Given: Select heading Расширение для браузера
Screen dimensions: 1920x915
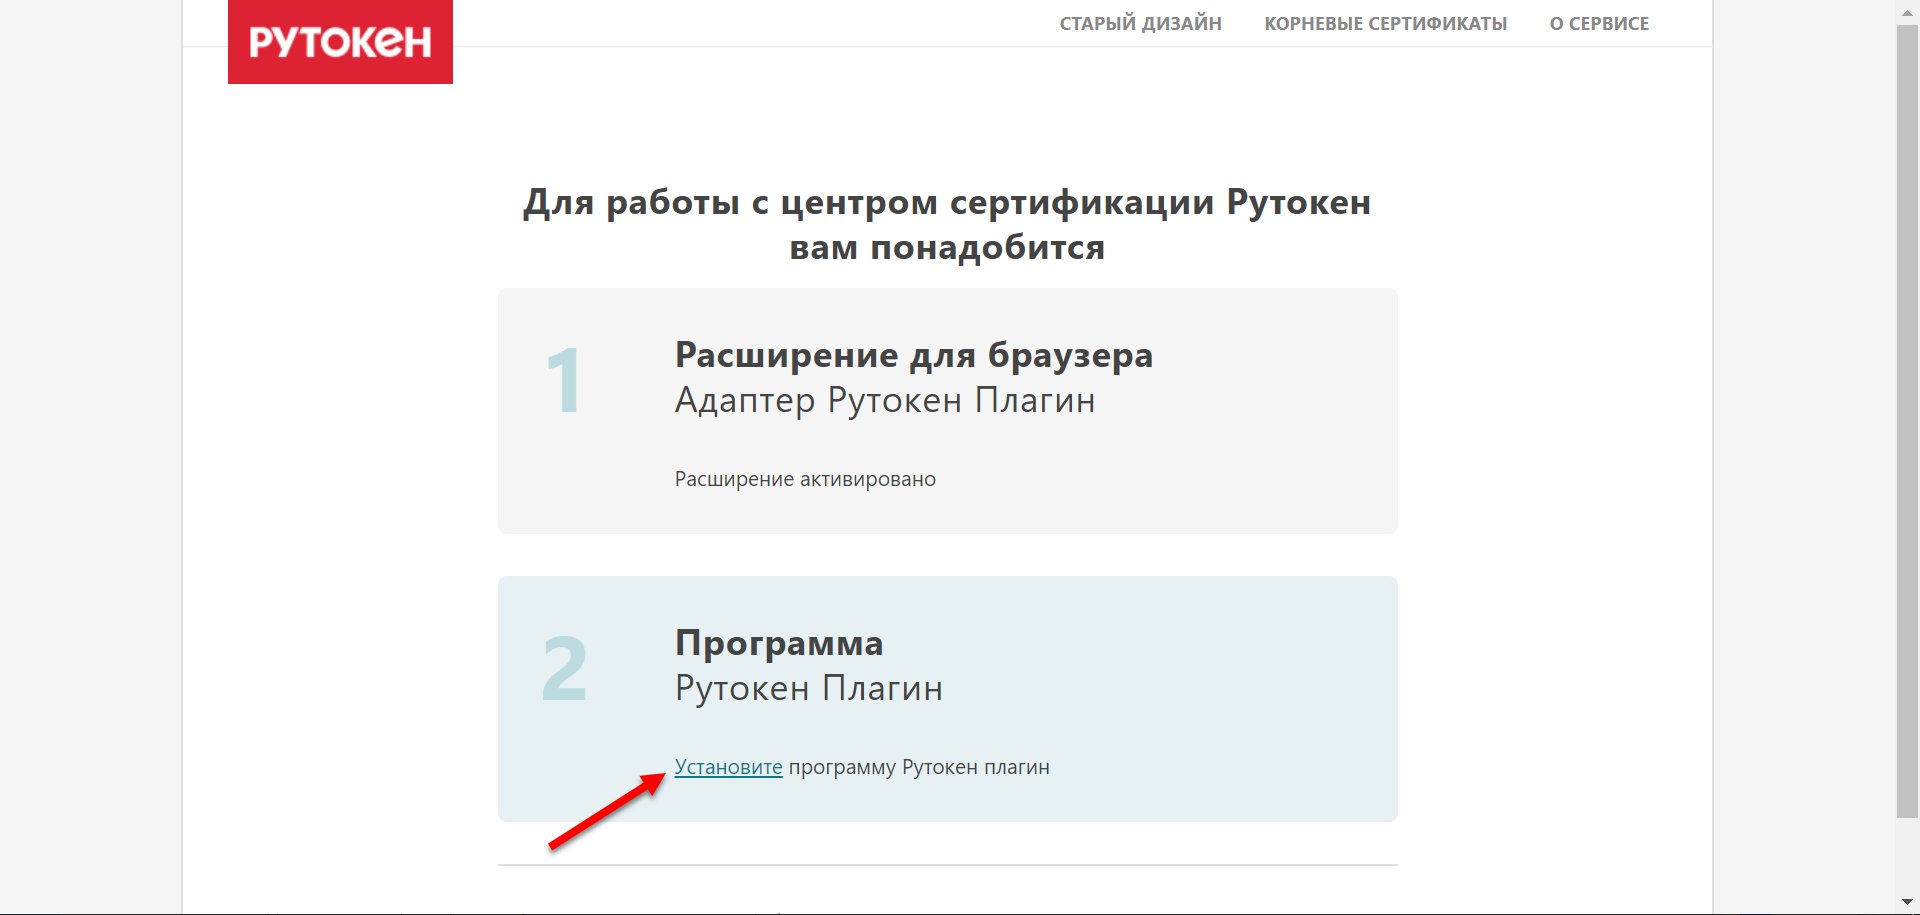Looking at the screenshot, I should coord(914,355).
